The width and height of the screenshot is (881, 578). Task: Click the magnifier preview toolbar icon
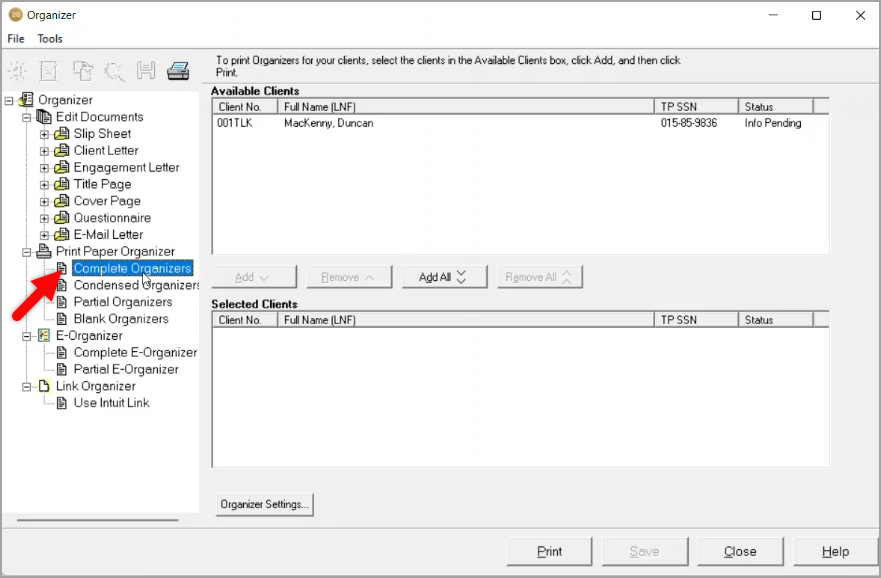pos(115,71)
